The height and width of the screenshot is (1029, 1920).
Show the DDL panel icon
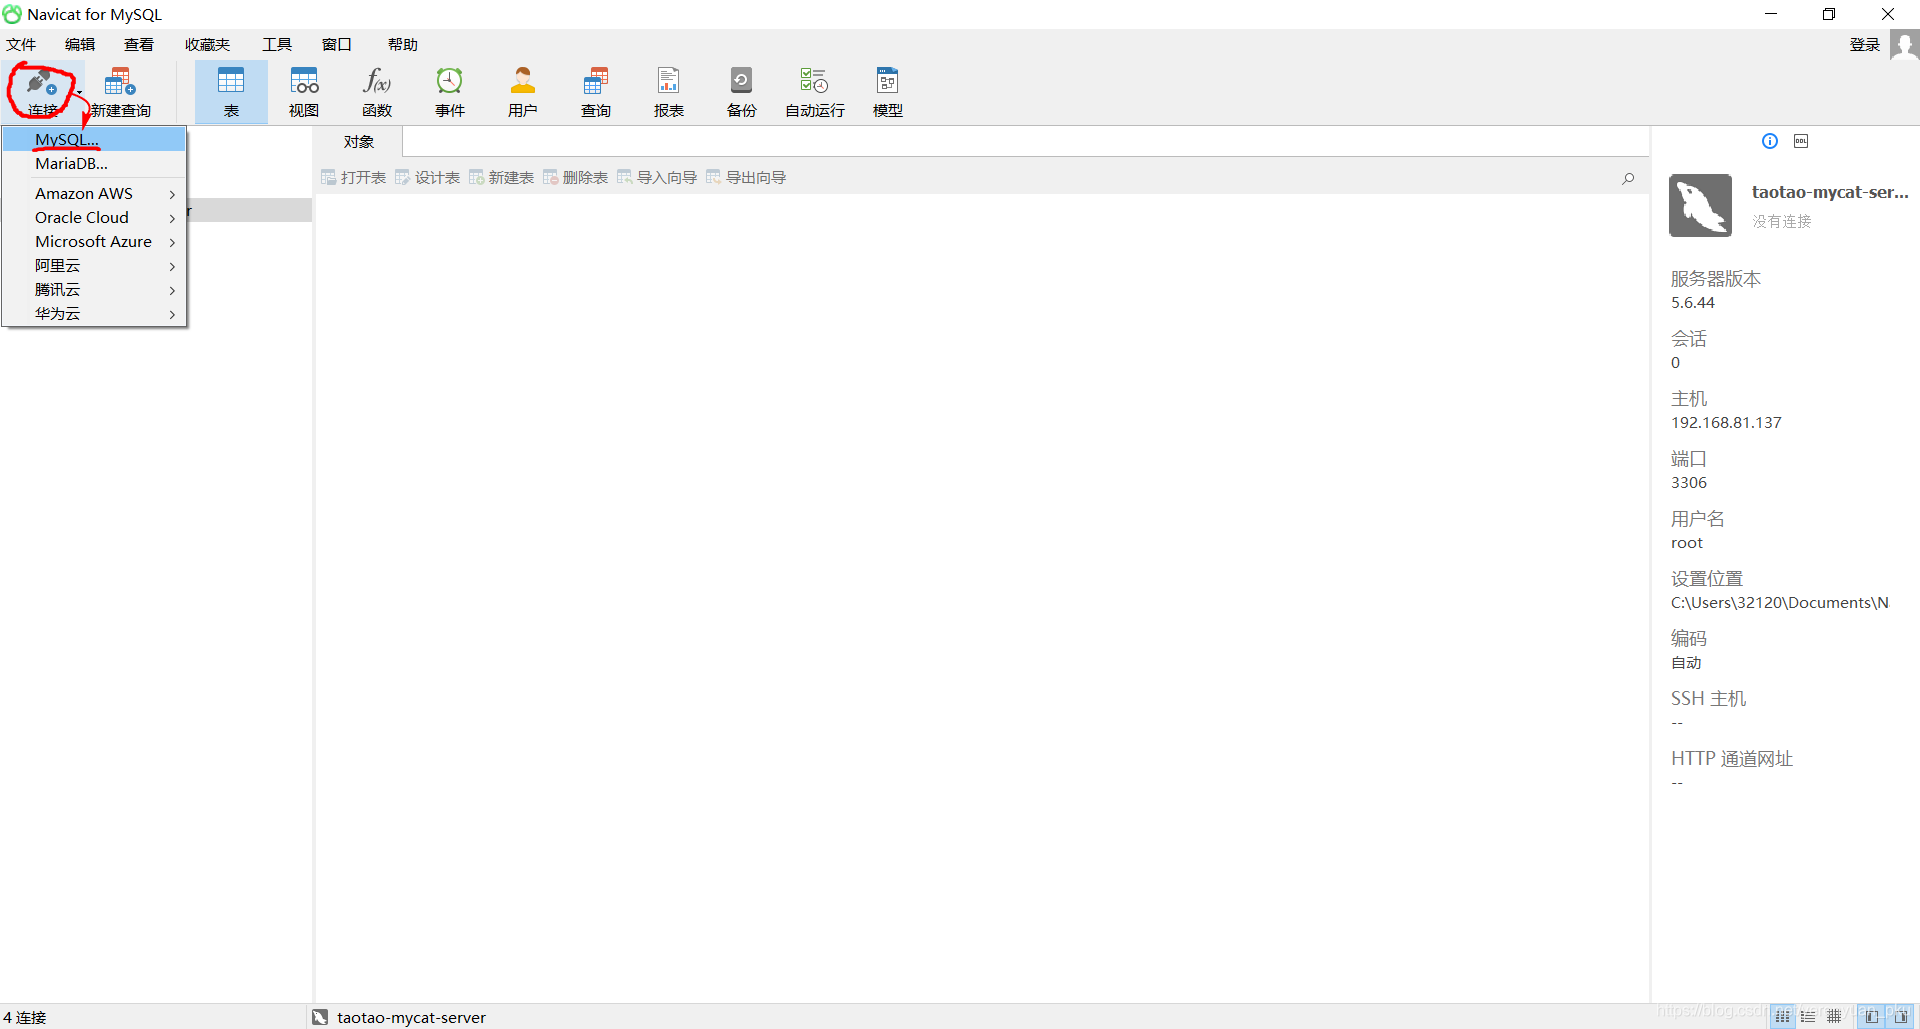click(x=1801, y=141)
